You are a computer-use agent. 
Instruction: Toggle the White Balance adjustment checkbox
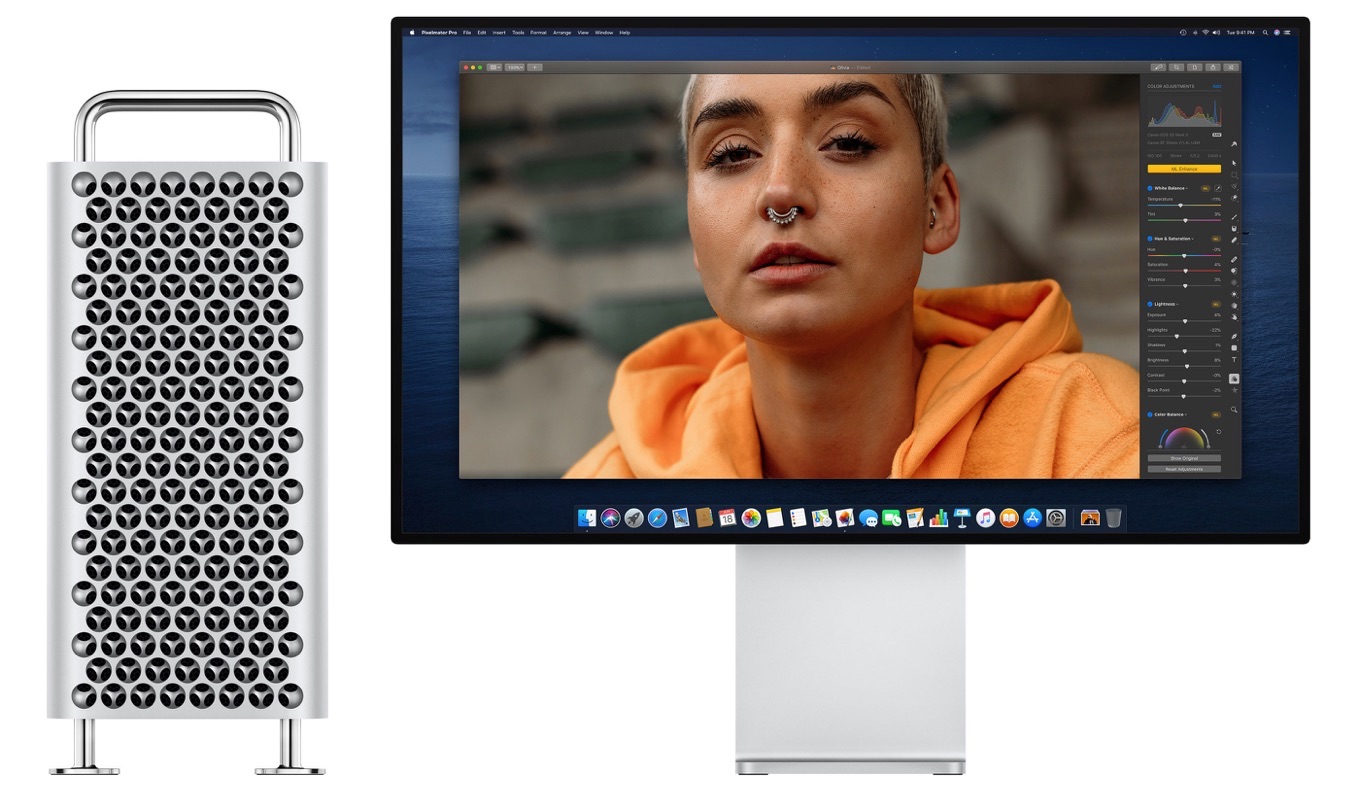1150,188
